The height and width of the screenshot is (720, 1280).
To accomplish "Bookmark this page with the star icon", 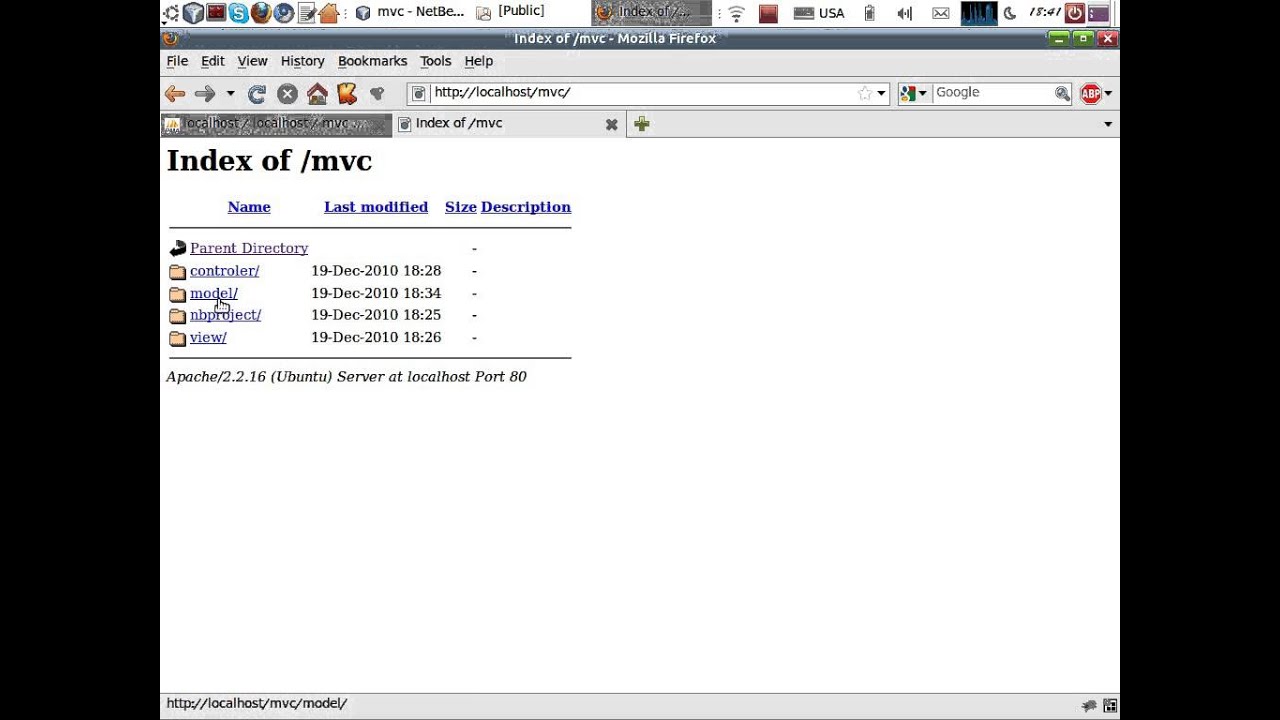I will click(x=864, y=93).
